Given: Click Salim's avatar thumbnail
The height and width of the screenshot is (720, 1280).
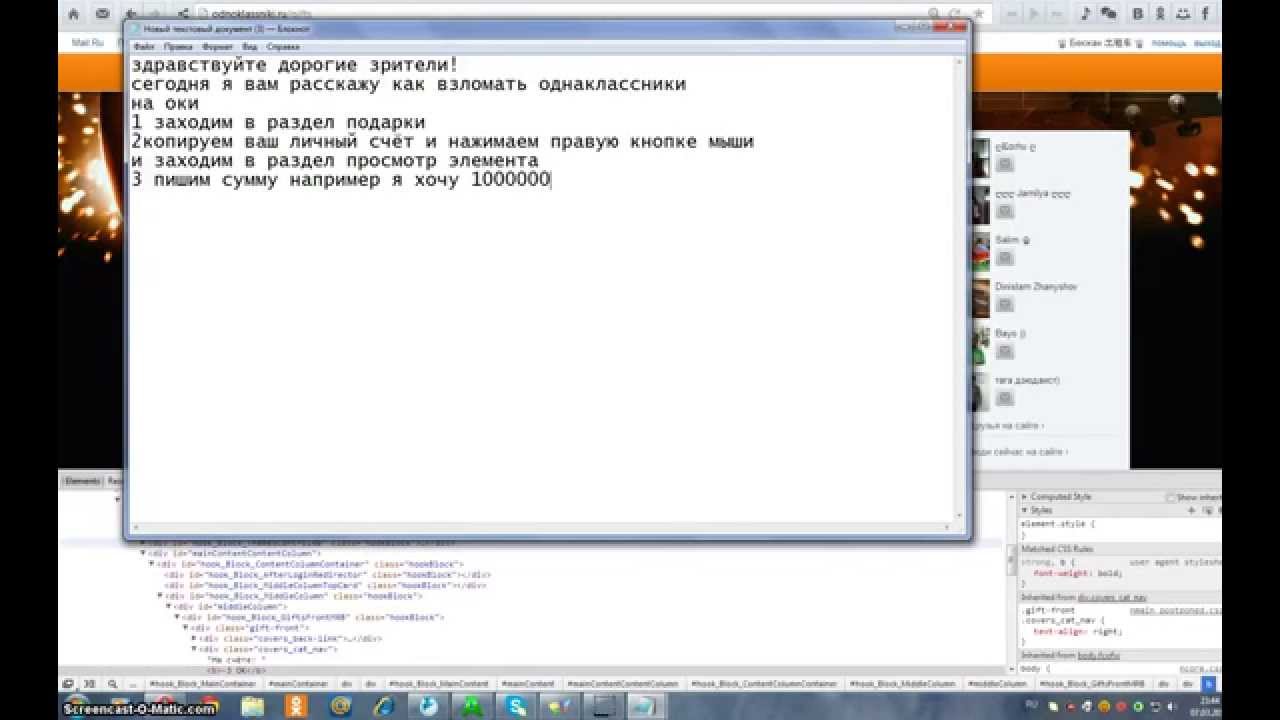Looking at the screenshot, I should [x=980, y=252].
